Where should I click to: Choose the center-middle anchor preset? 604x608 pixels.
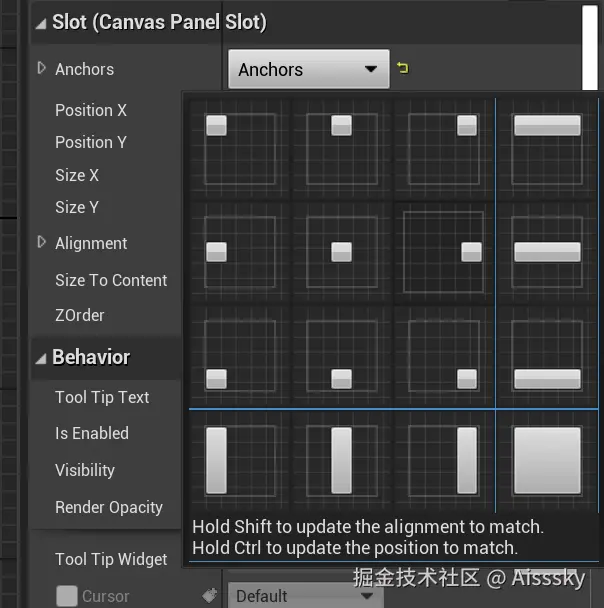[x=341, y=251]
